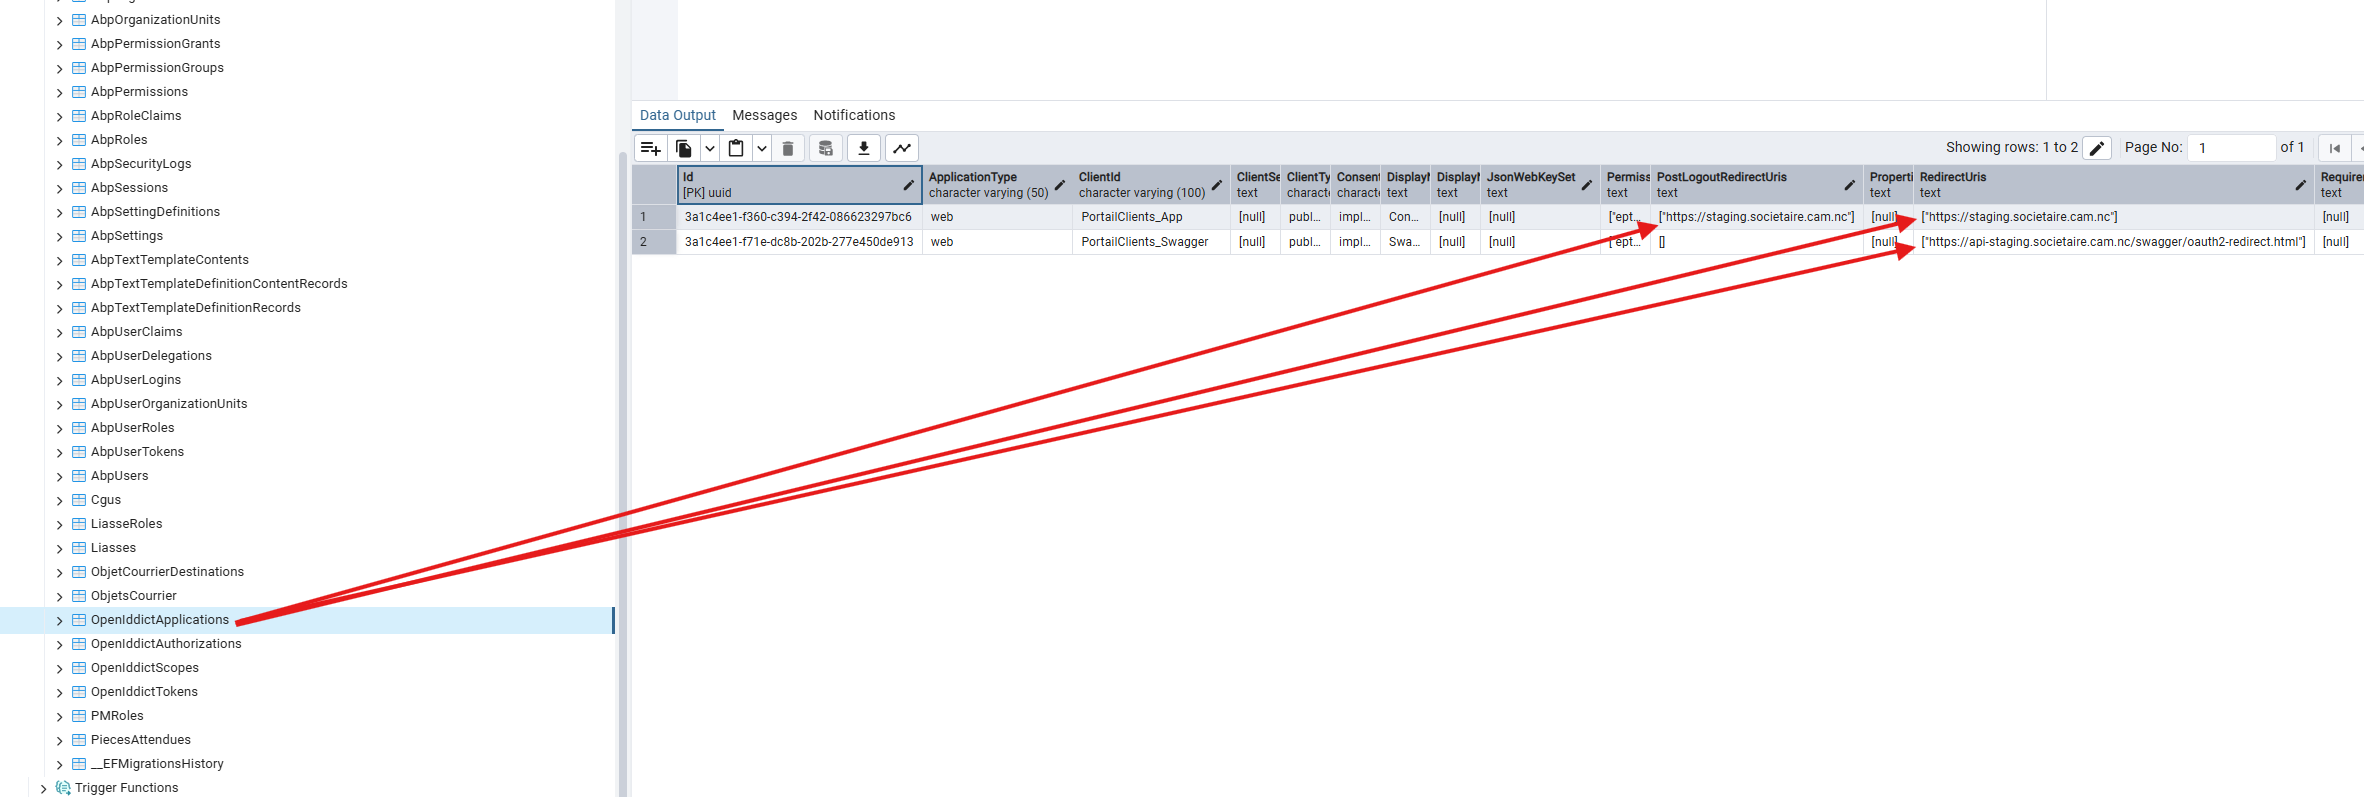2364x797 pixels.
Task: Open the Graph Visualiser icon
Action: 902,148
